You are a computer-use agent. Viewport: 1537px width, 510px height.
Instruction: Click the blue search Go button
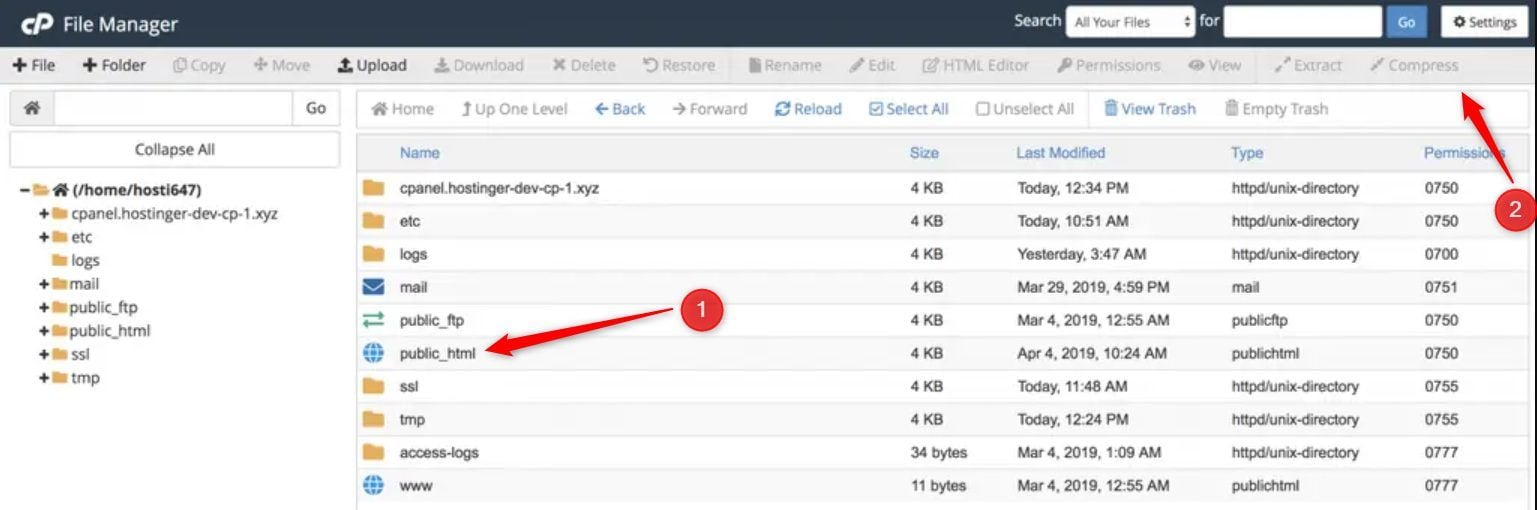(x=1406, y=22)
